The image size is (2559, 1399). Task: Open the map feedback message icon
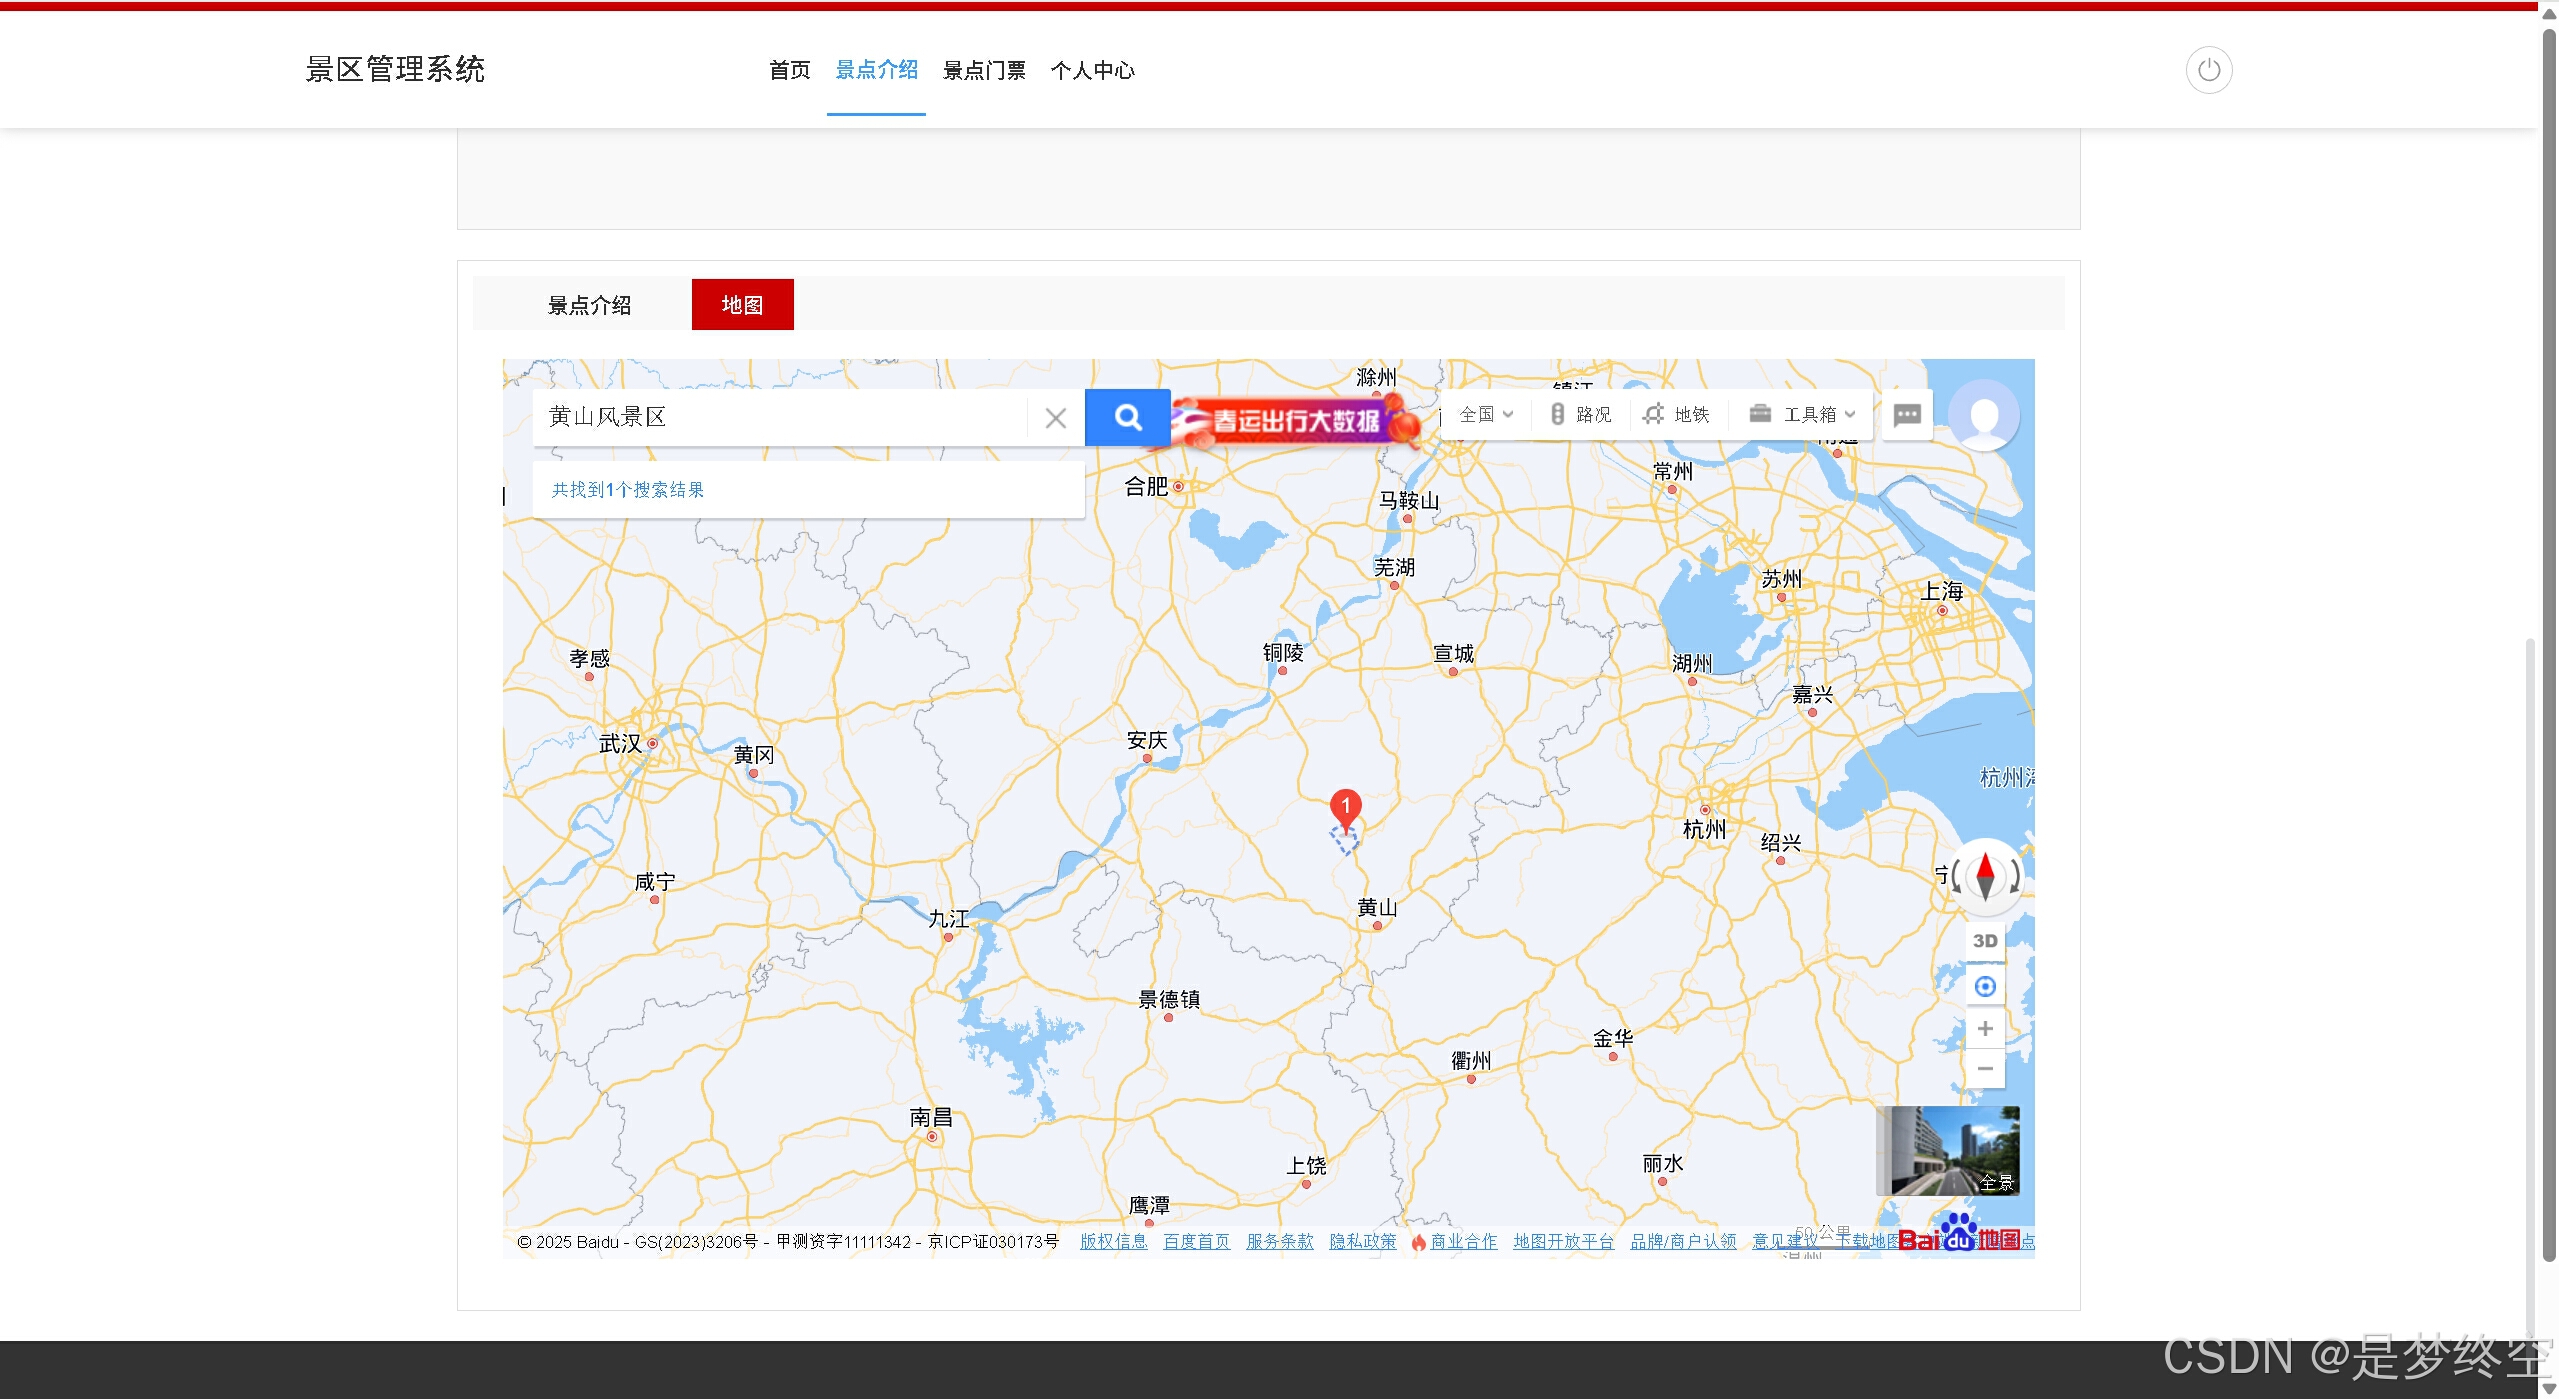coord(1906,414)
